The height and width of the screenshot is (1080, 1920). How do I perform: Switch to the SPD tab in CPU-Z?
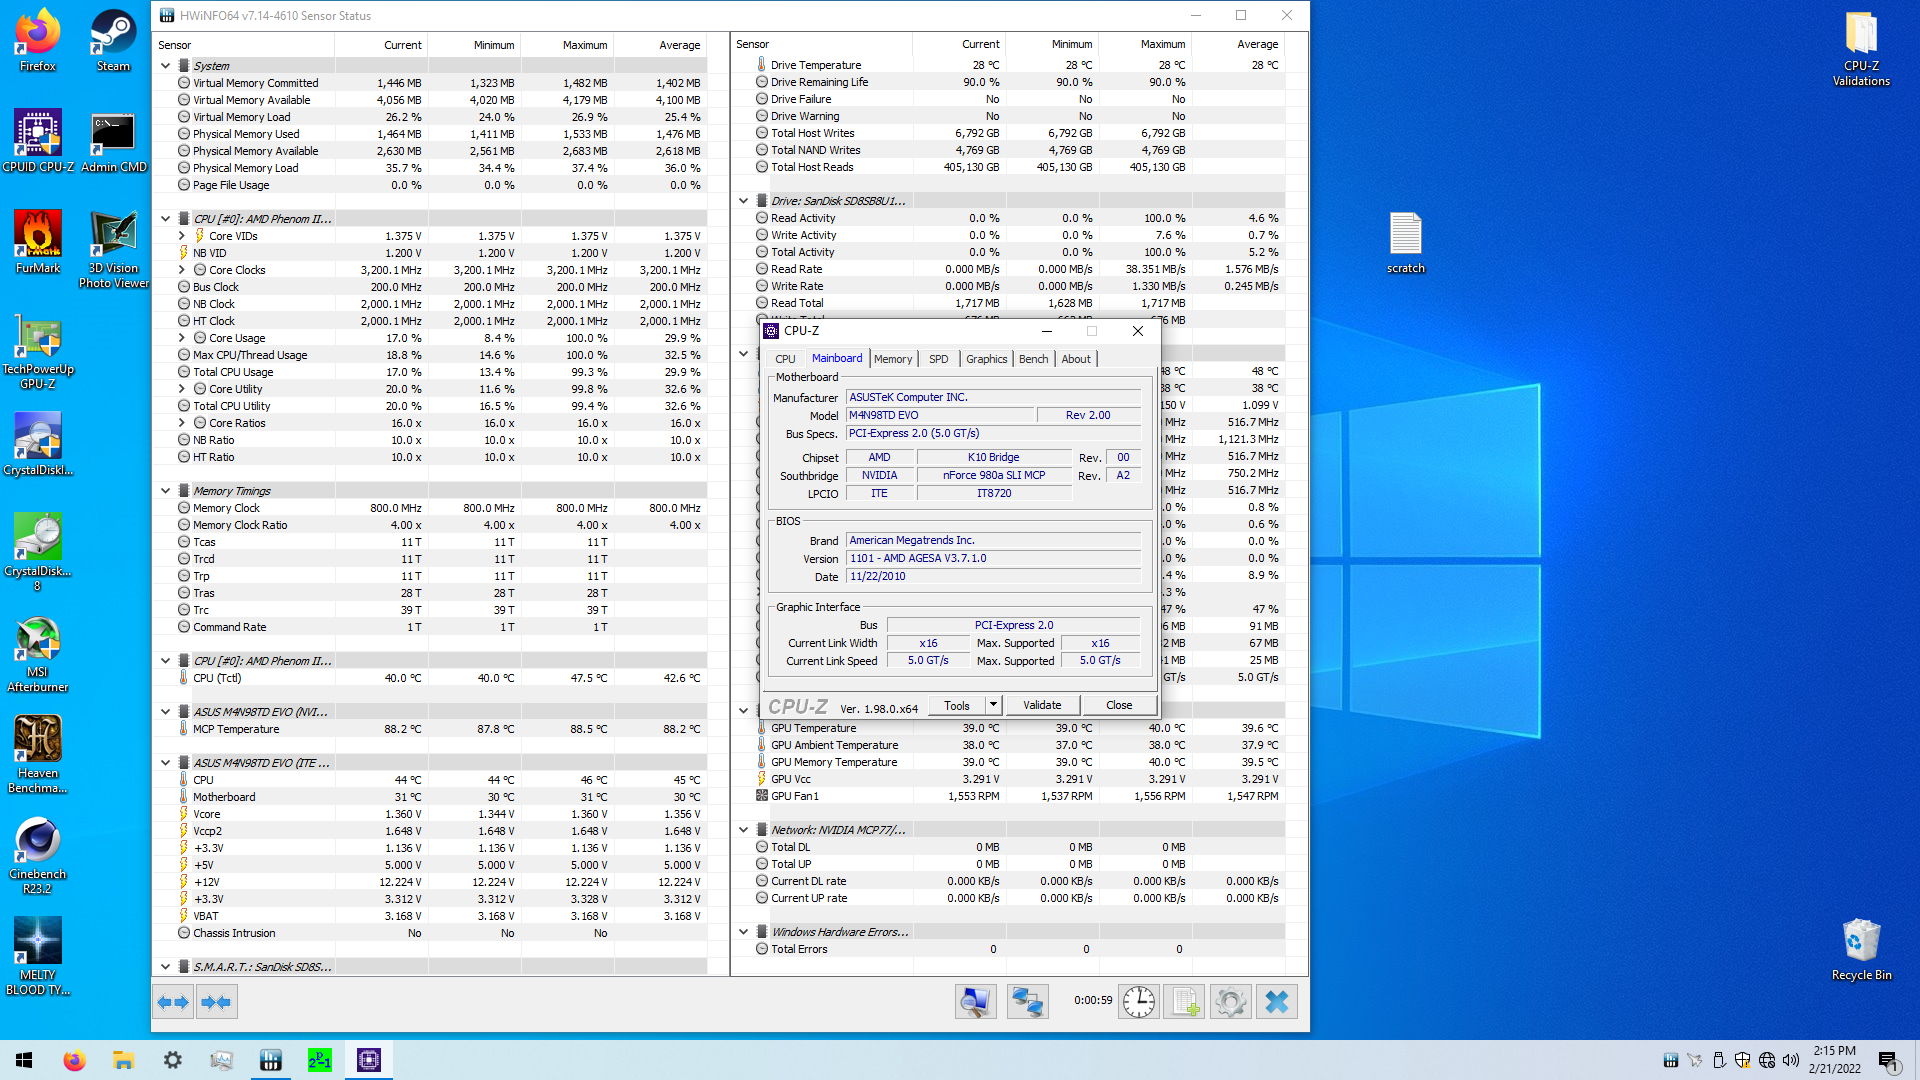coord(938,359)
